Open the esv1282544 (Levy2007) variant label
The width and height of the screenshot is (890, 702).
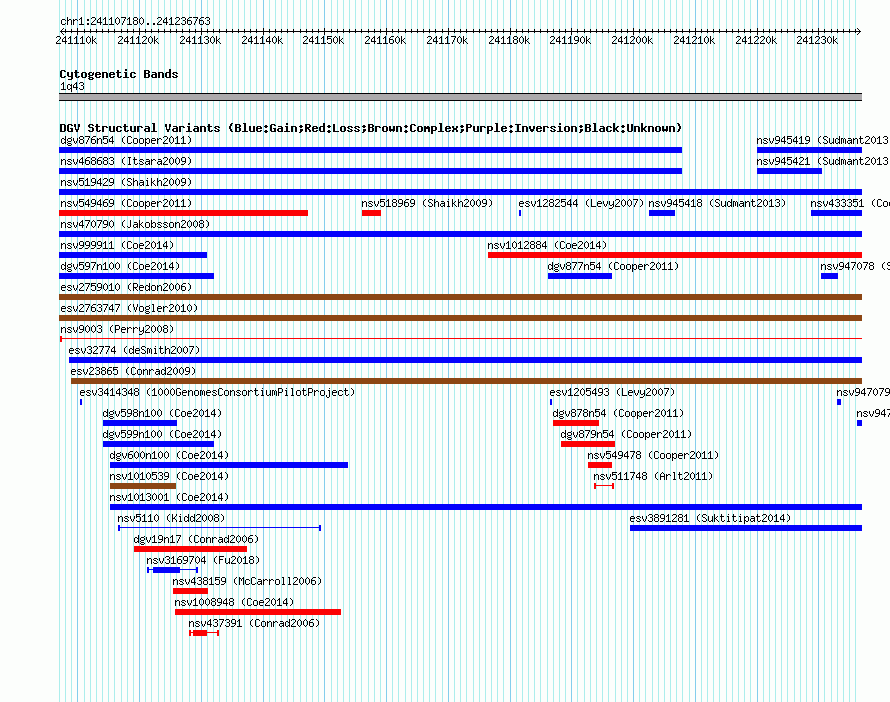click(581, 203)
